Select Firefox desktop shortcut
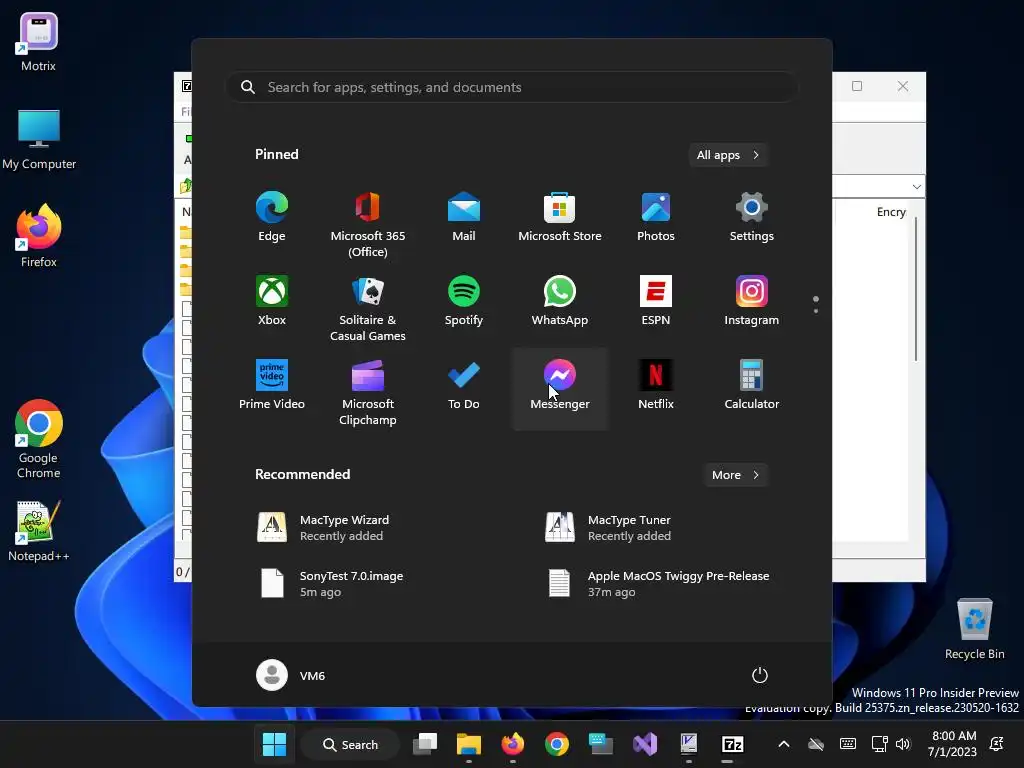This screenshot has width=1024, height=768. tap(39, 236)
